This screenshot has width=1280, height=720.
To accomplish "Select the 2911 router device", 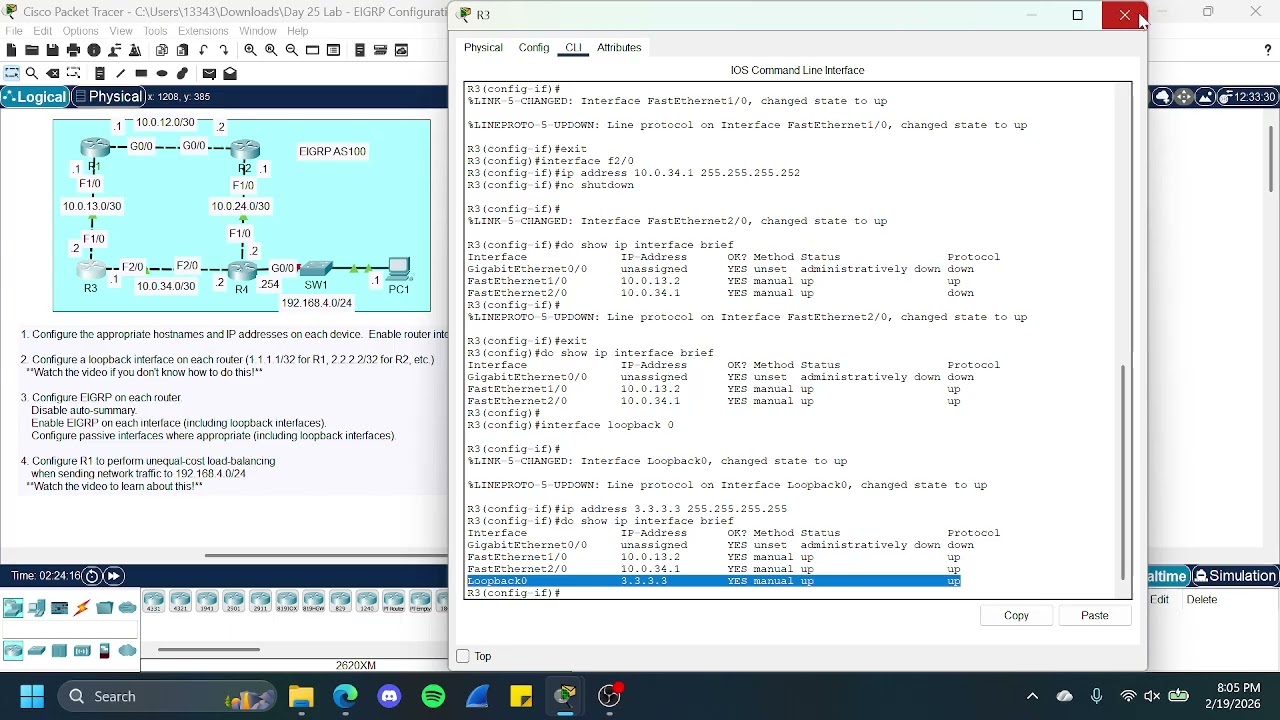I will [x=260, y=603].
